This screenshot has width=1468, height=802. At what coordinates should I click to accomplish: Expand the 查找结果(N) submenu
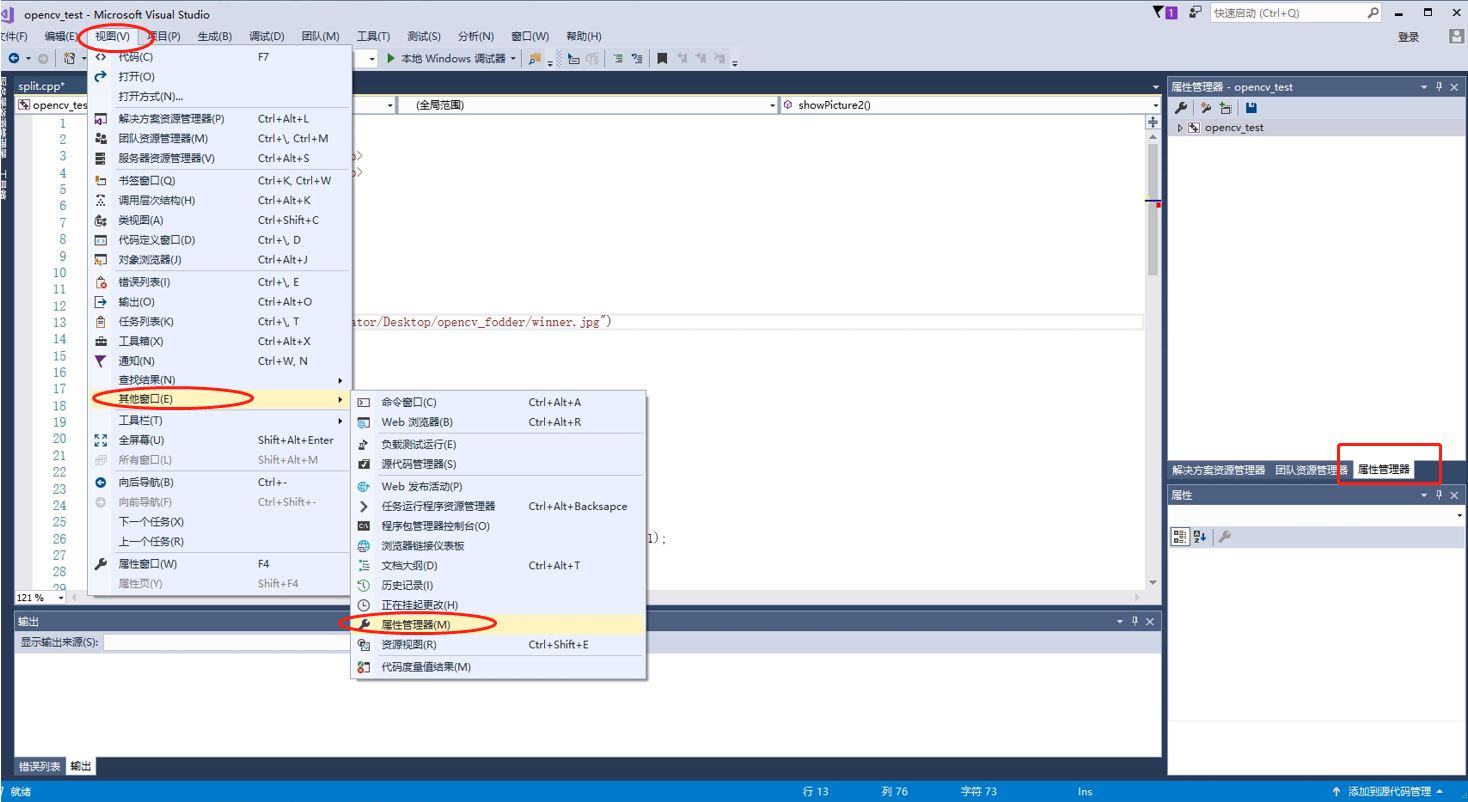coord(219,380)
